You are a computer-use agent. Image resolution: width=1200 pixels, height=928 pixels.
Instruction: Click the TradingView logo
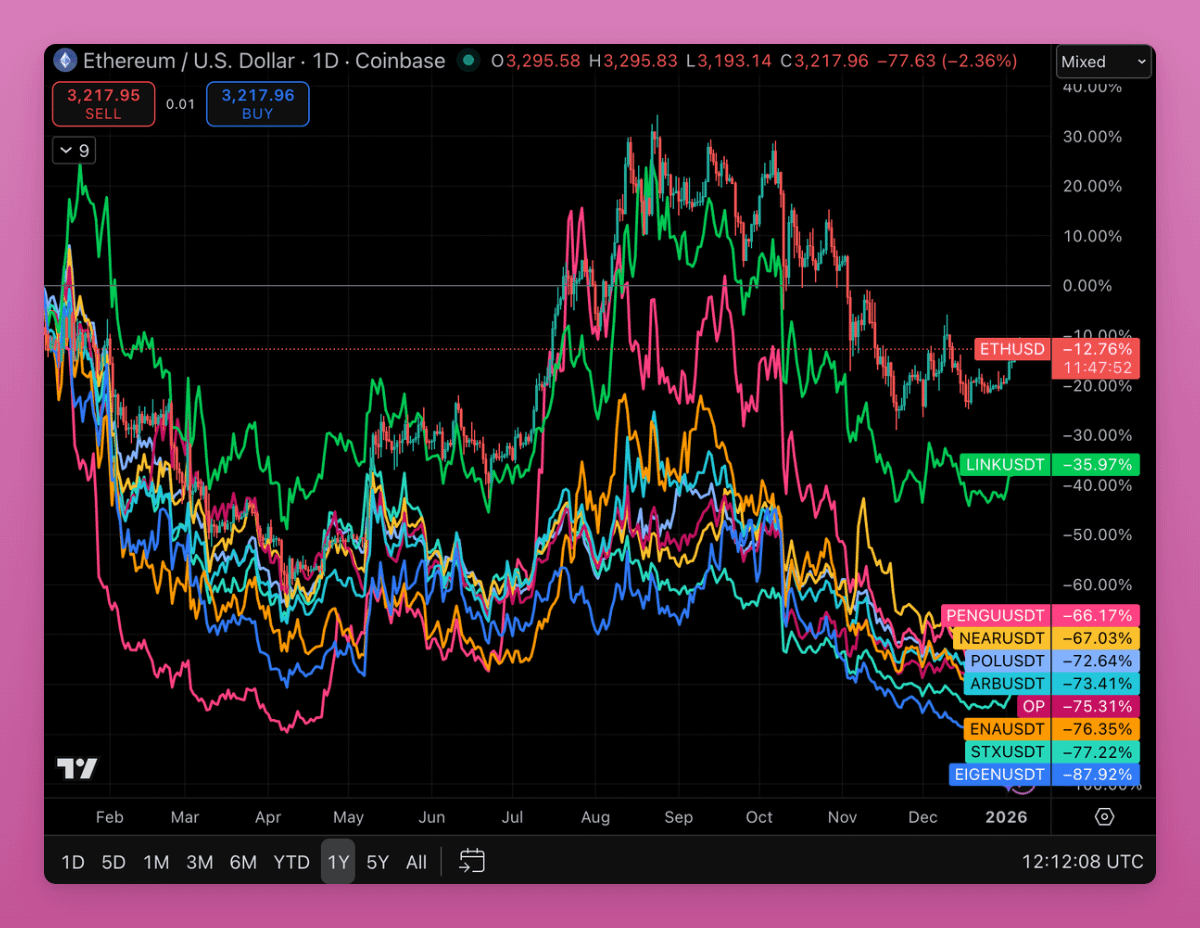pyautogui.click(x=77, y=769)
